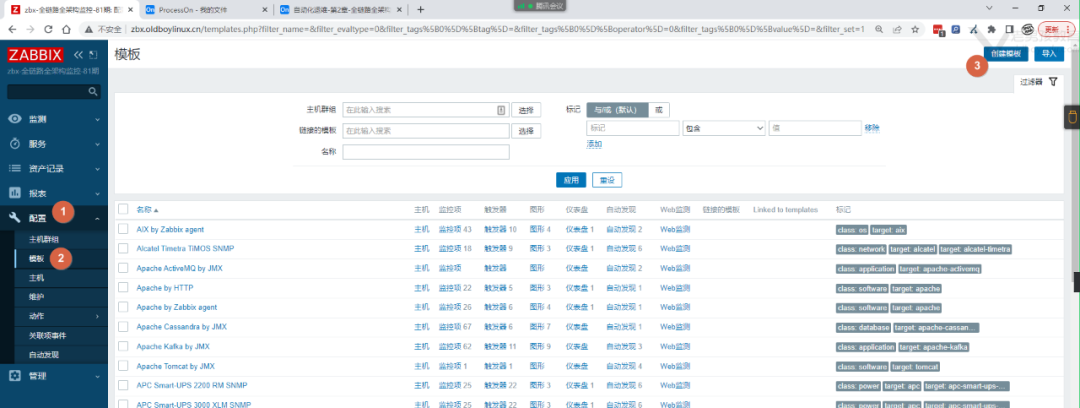The width and height of the screenshot is (1080, 408).
Task: Check the Alcatel Timetra TiMOS SNMP row
Action: [123, 248]
